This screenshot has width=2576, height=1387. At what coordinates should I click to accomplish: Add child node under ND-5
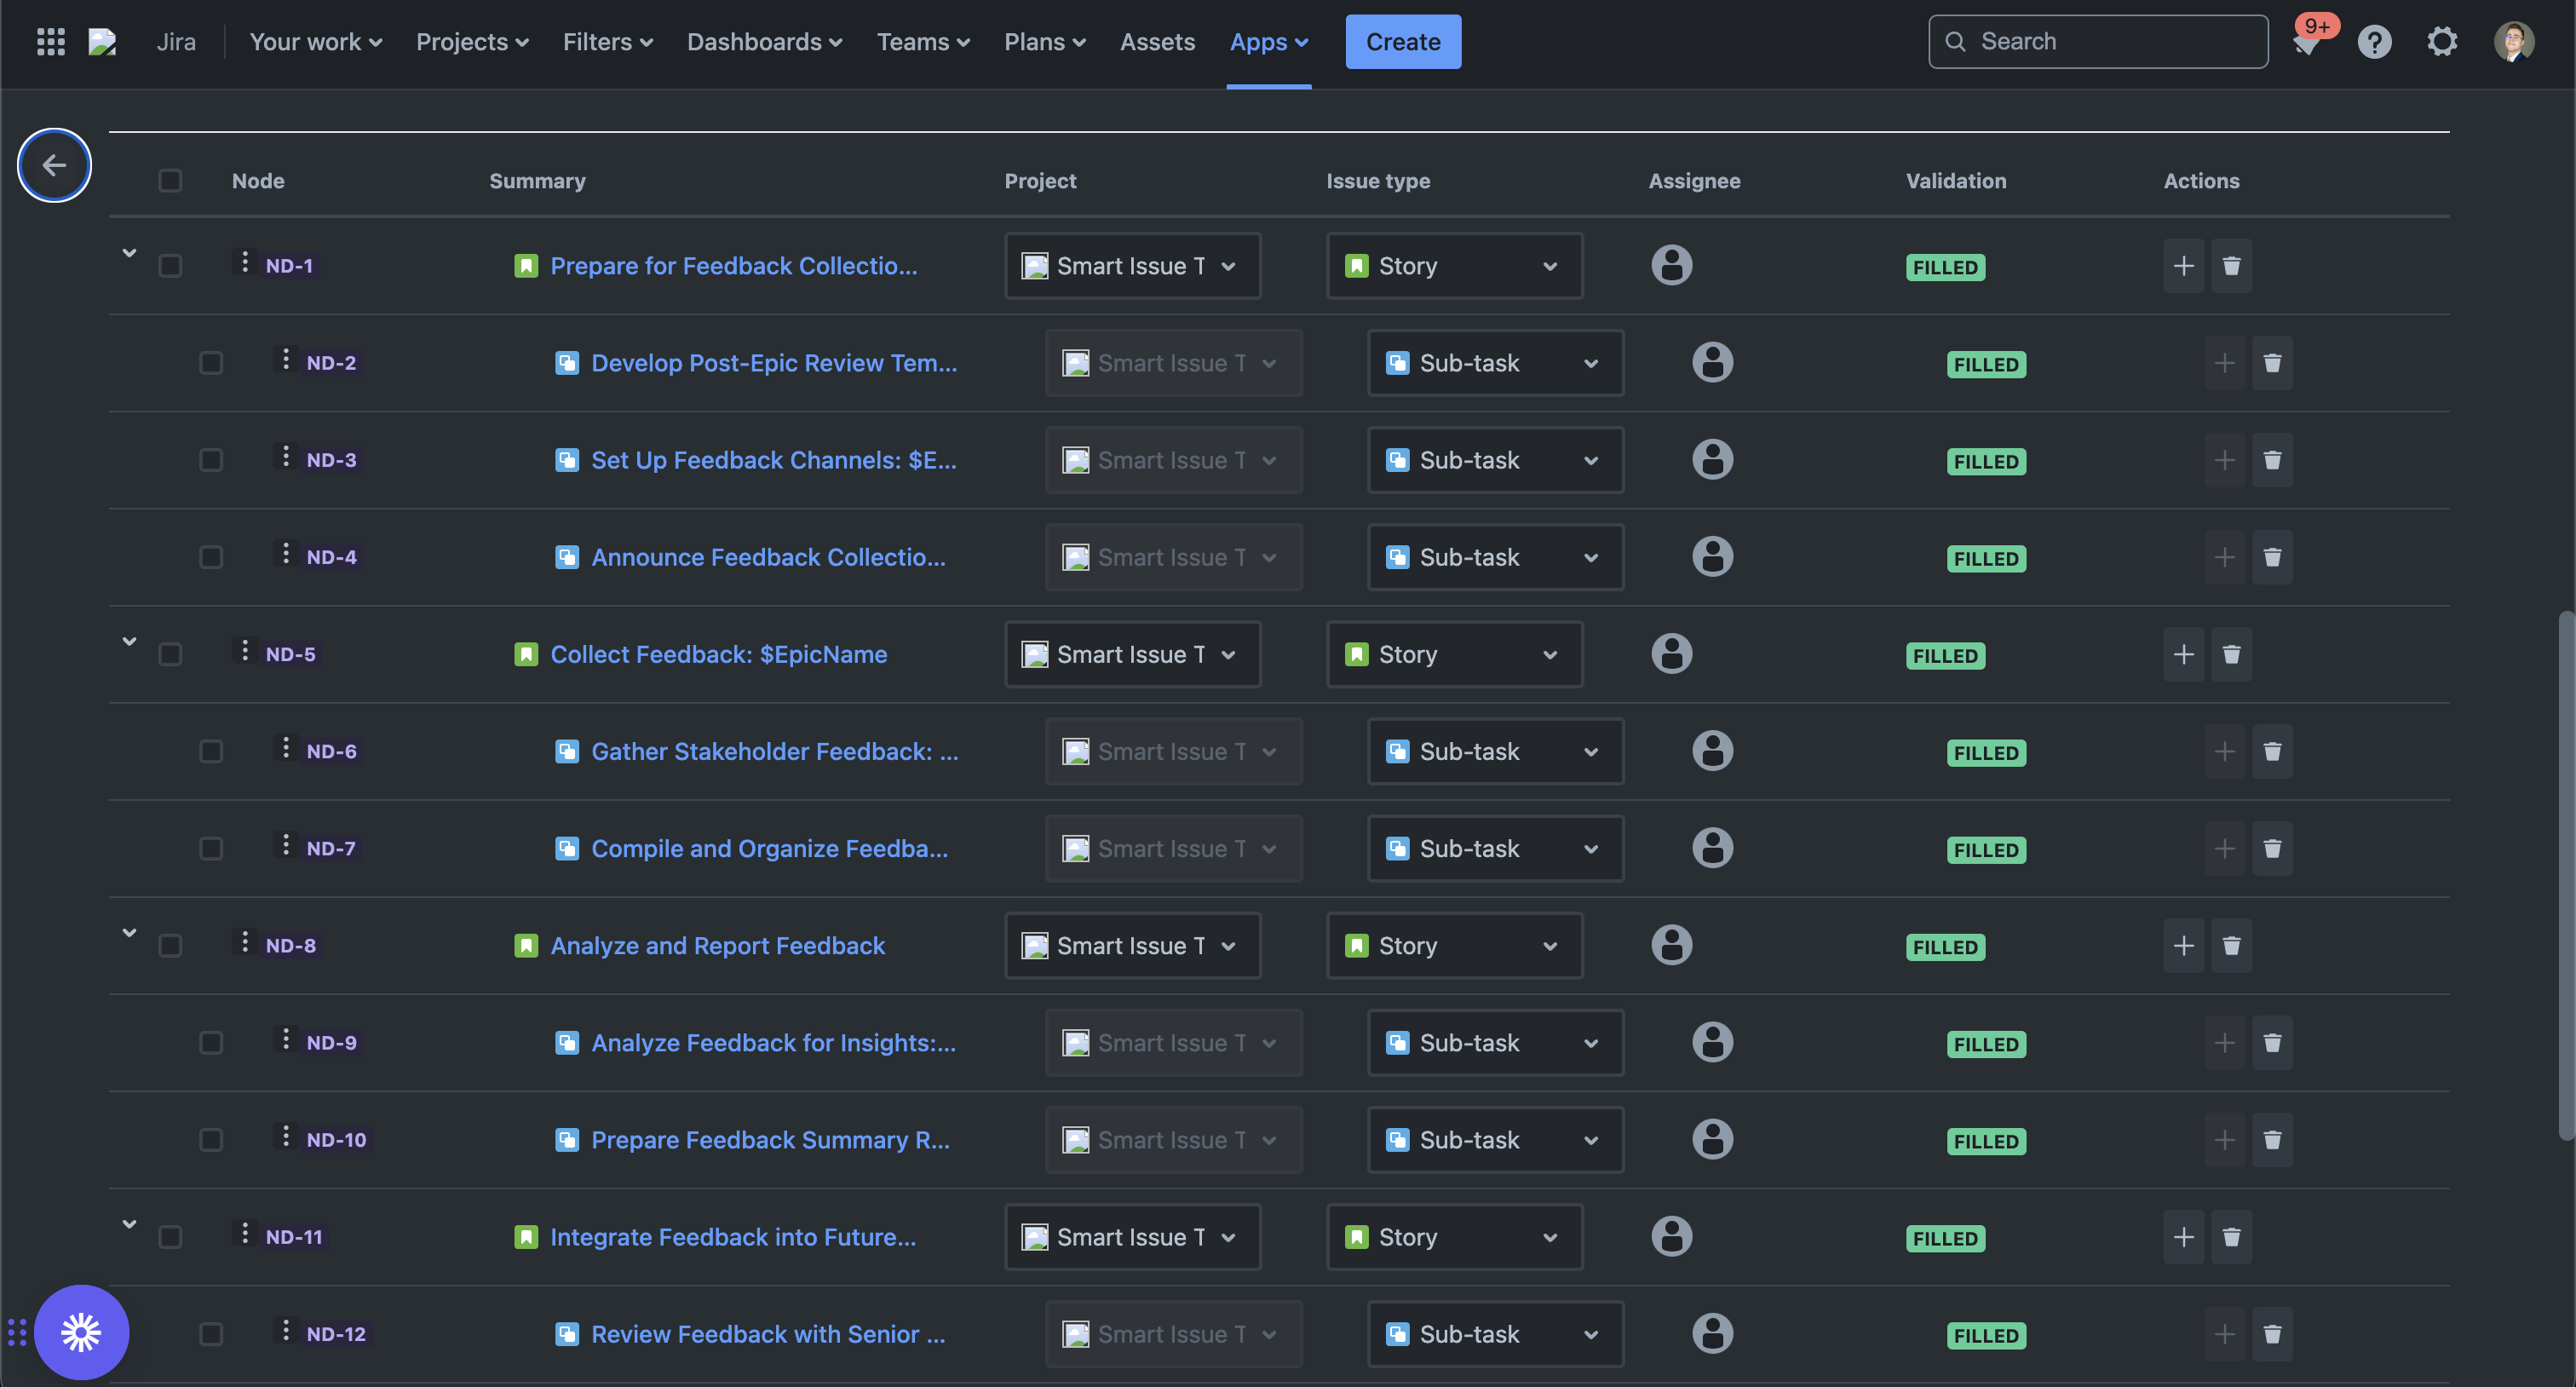coord(2183,654)
